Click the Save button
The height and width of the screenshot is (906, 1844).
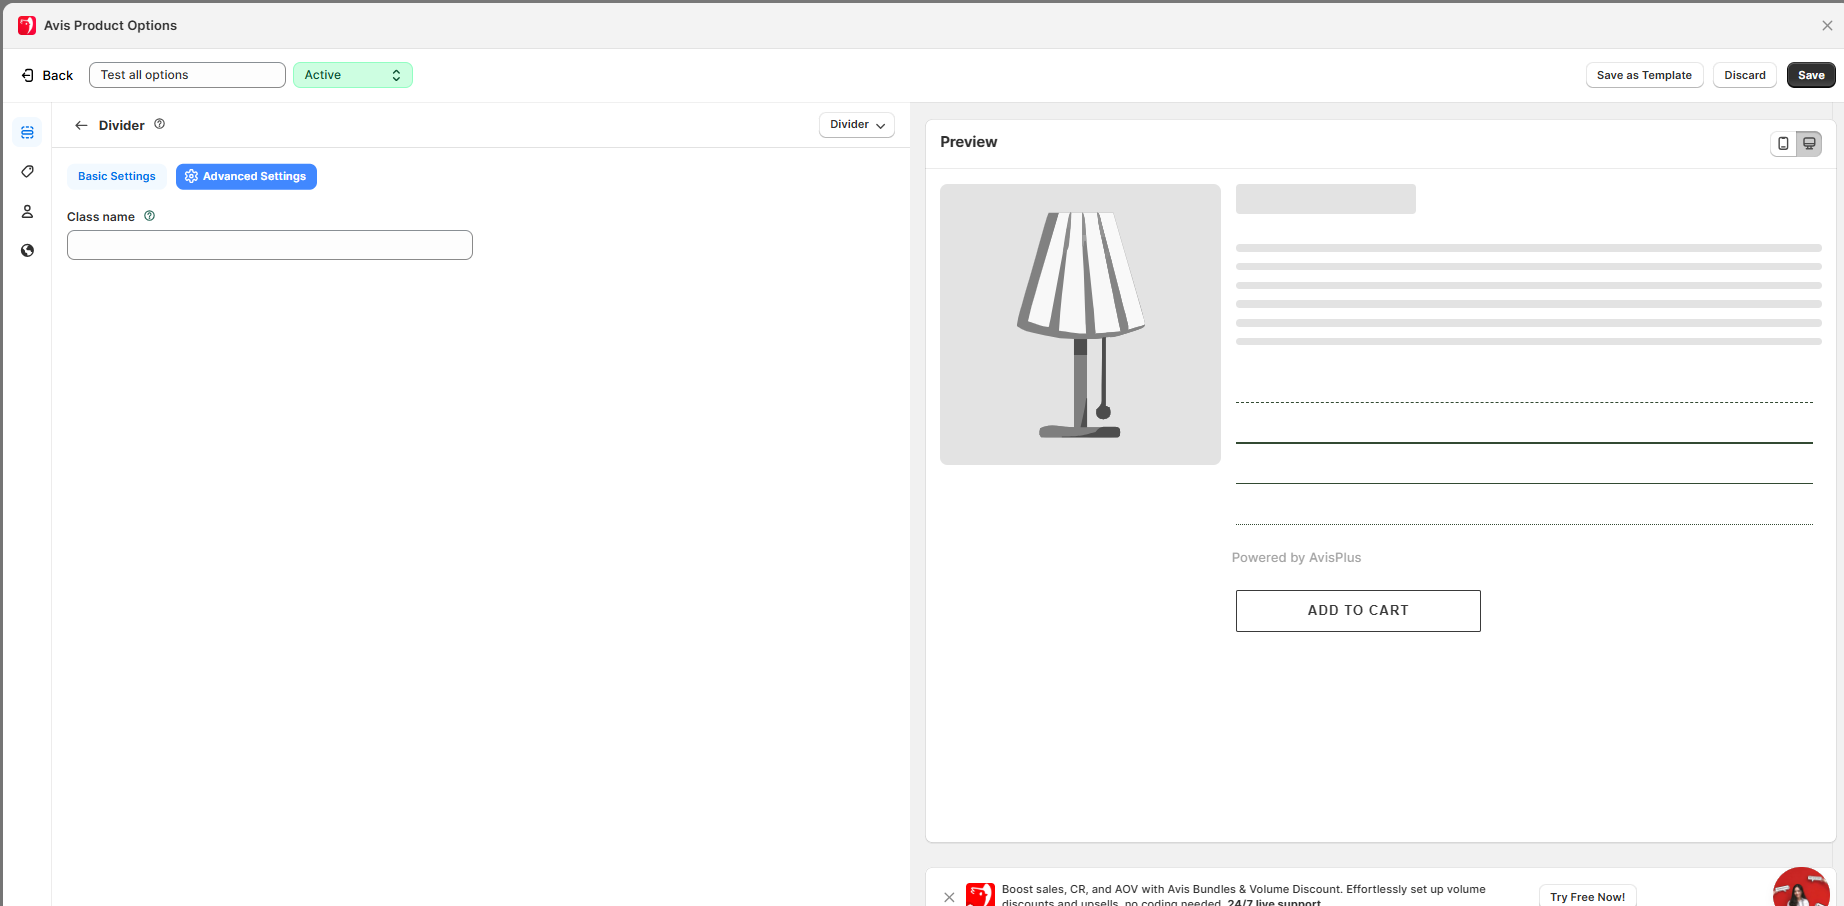[1810, 75]
